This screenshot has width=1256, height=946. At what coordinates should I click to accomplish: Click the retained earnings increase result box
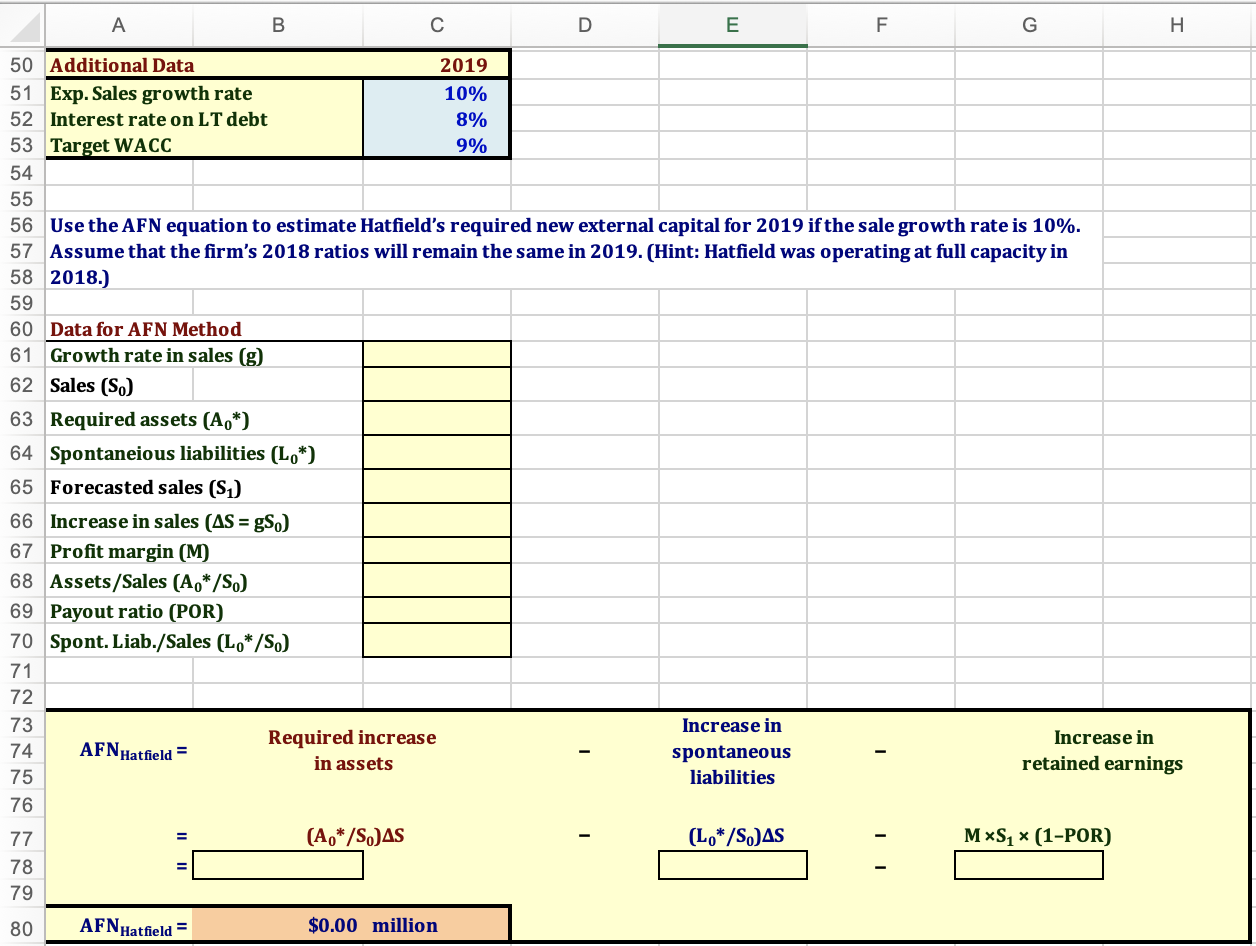point(1029,865)
